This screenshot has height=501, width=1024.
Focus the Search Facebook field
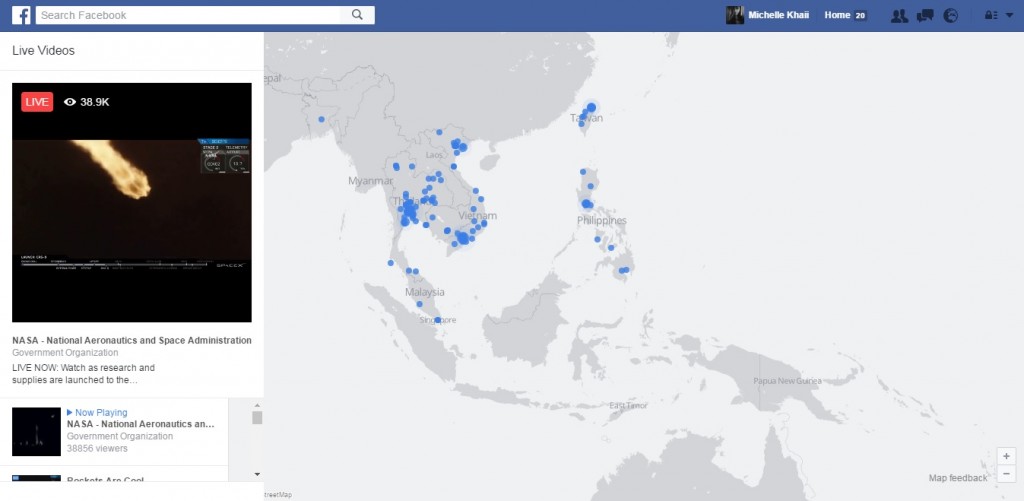pyautogui.click(x=188, y=15)
